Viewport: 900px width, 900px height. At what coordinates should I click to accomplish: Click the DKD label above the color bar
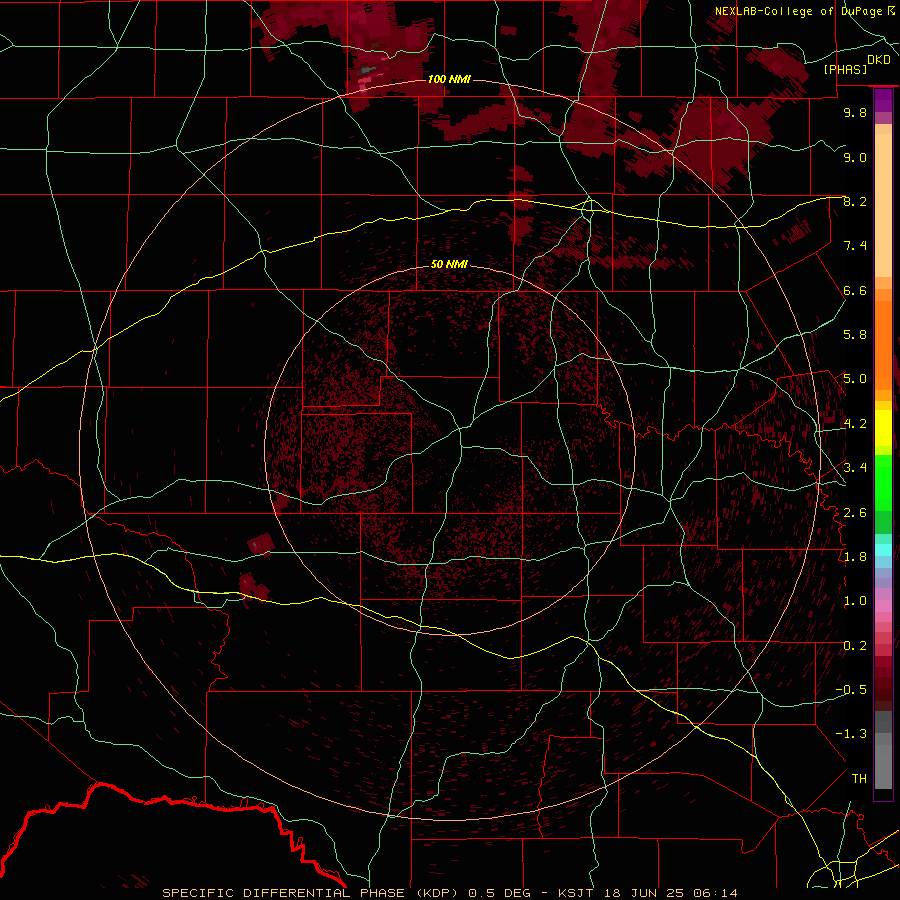point(878,60)
